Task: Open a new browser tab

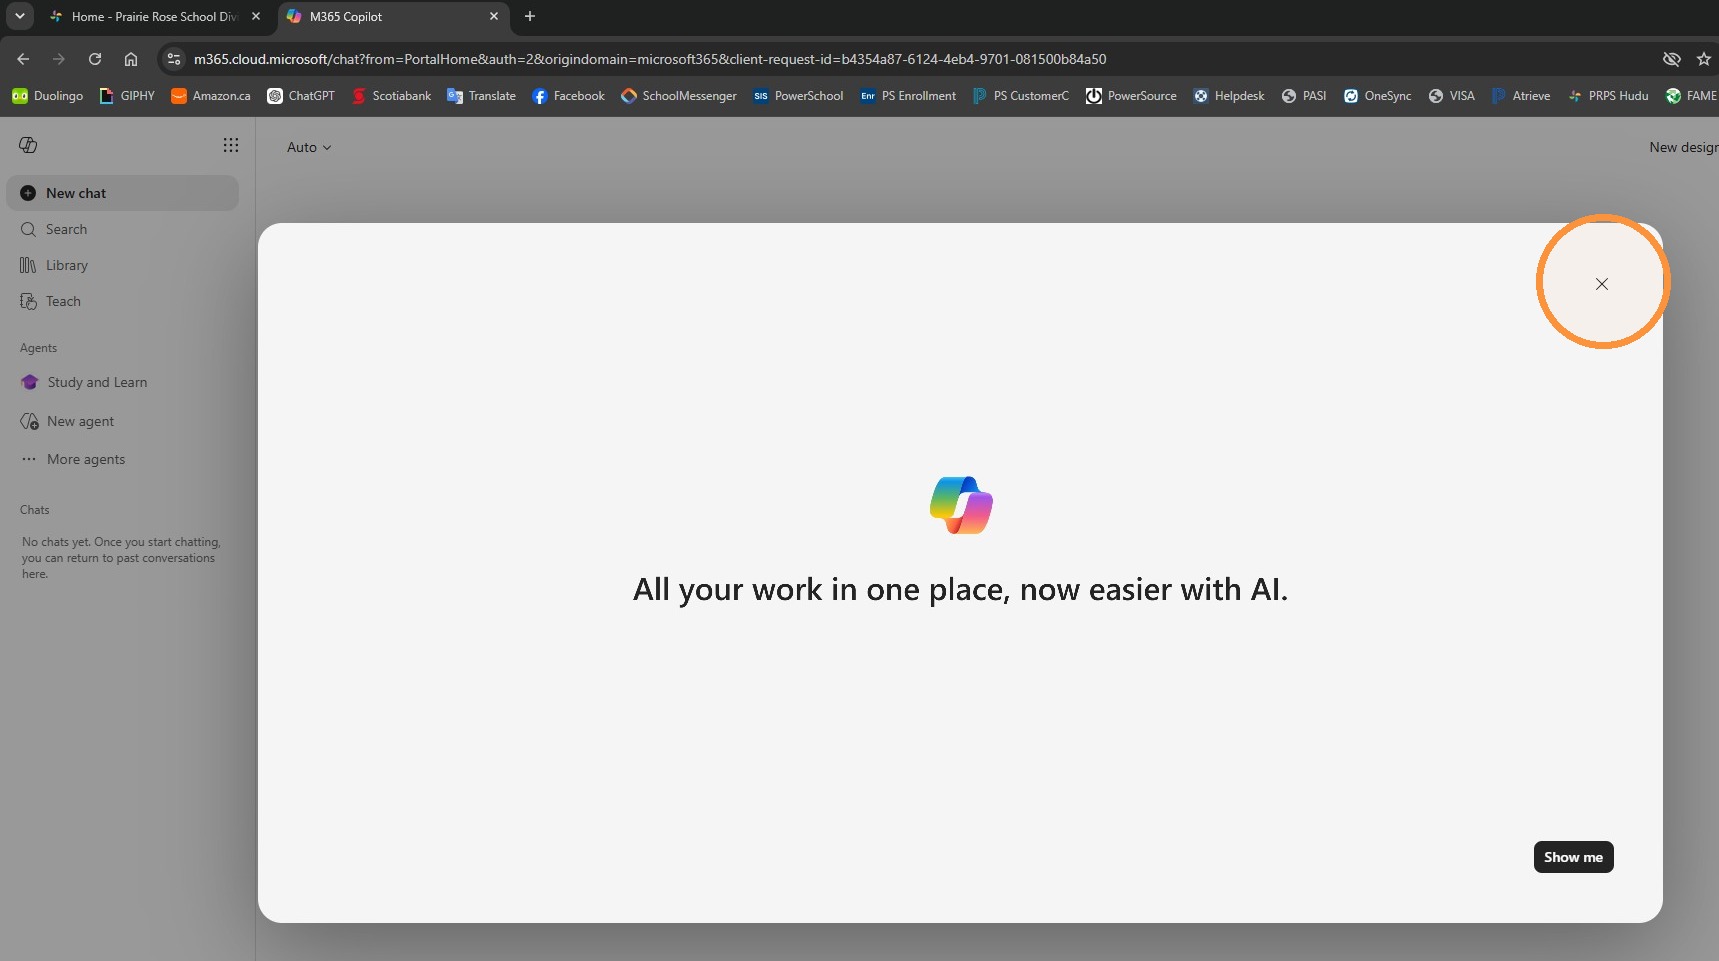Action: [x=530, y=16]
